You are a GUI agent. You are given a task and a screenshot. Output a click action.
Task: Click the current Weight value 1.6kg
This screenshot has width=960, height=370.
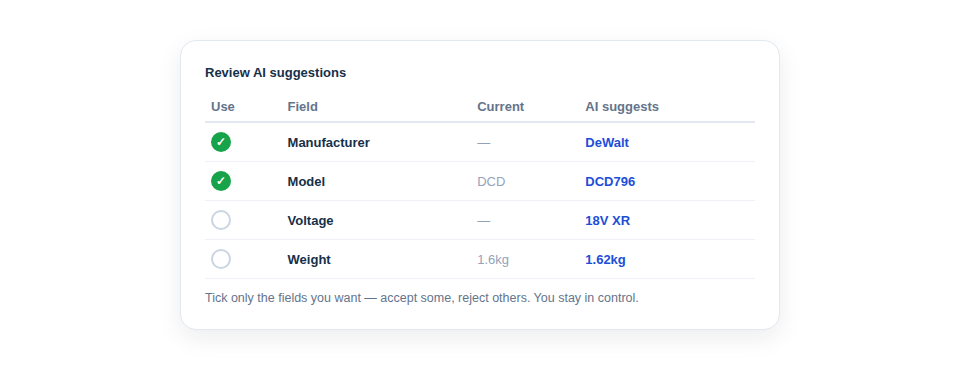pyautogui.click(x=493, y=260)
